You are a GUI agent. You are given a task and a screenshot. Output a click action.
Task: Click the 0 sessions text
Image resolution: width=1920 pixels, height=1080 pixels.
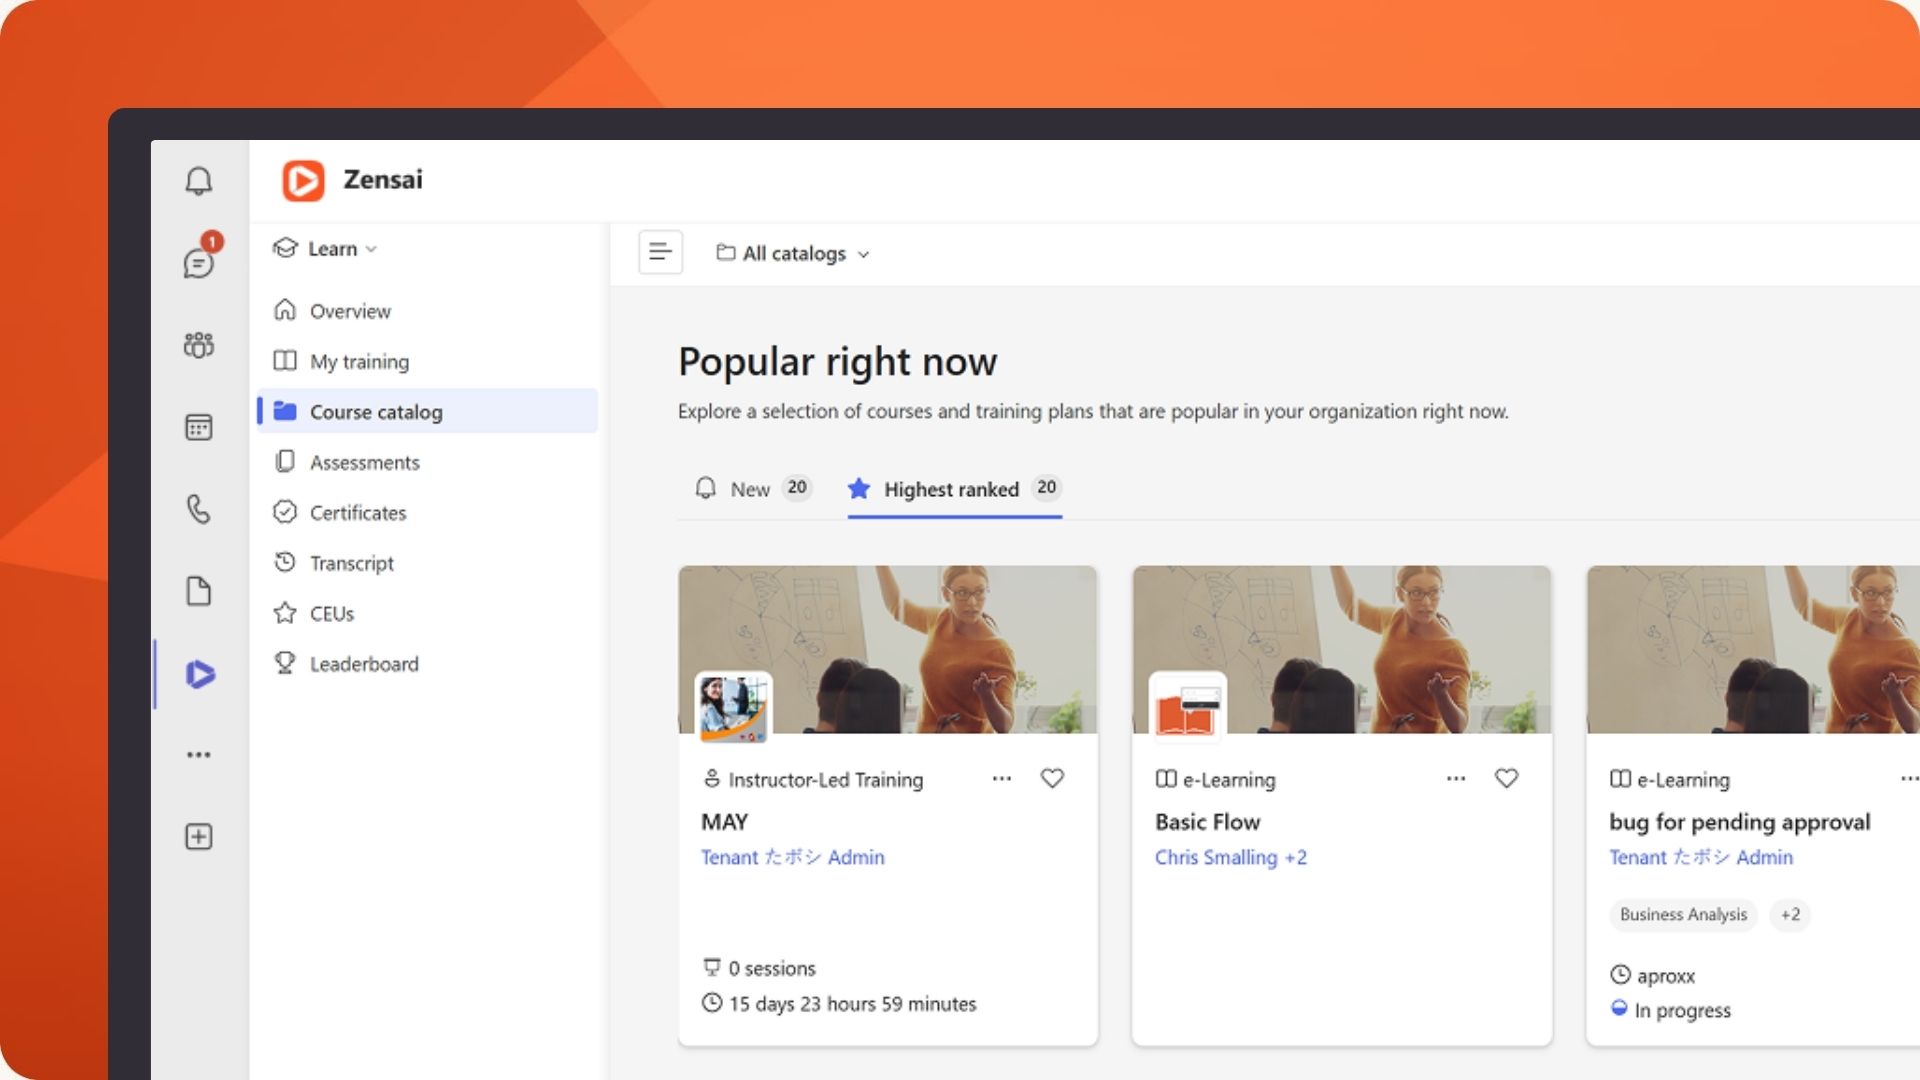771,968
